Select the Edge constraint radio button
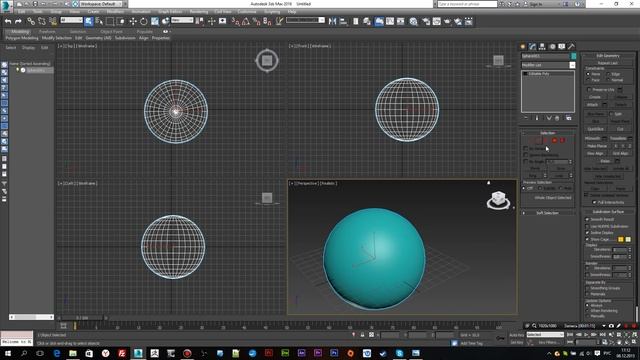This screenshot has height=360, width=640. (608, 74)
